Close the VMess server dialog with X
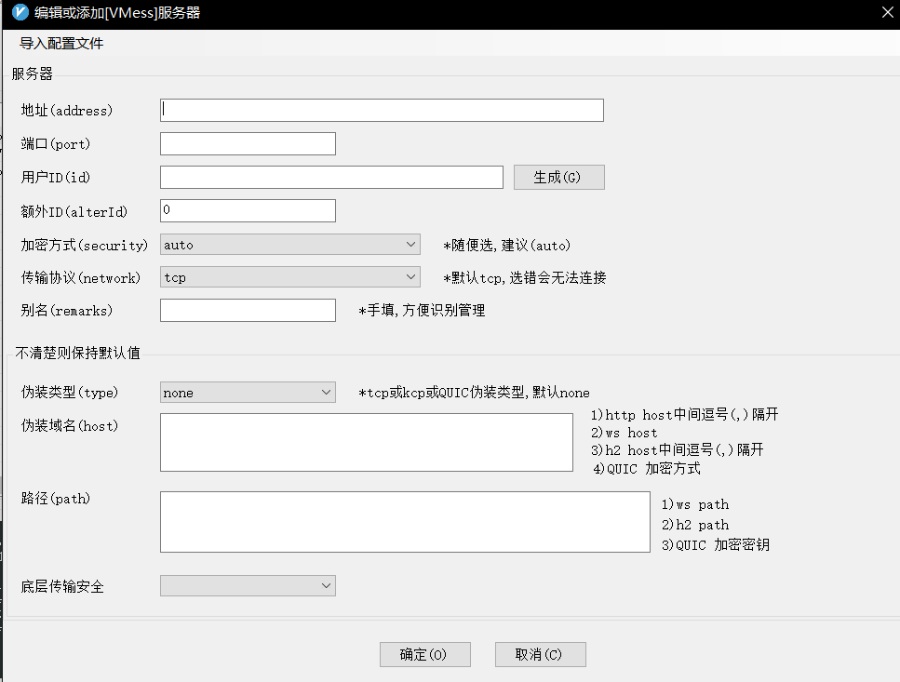This screenshot has height=682, width=900. (x=886, y=13)
